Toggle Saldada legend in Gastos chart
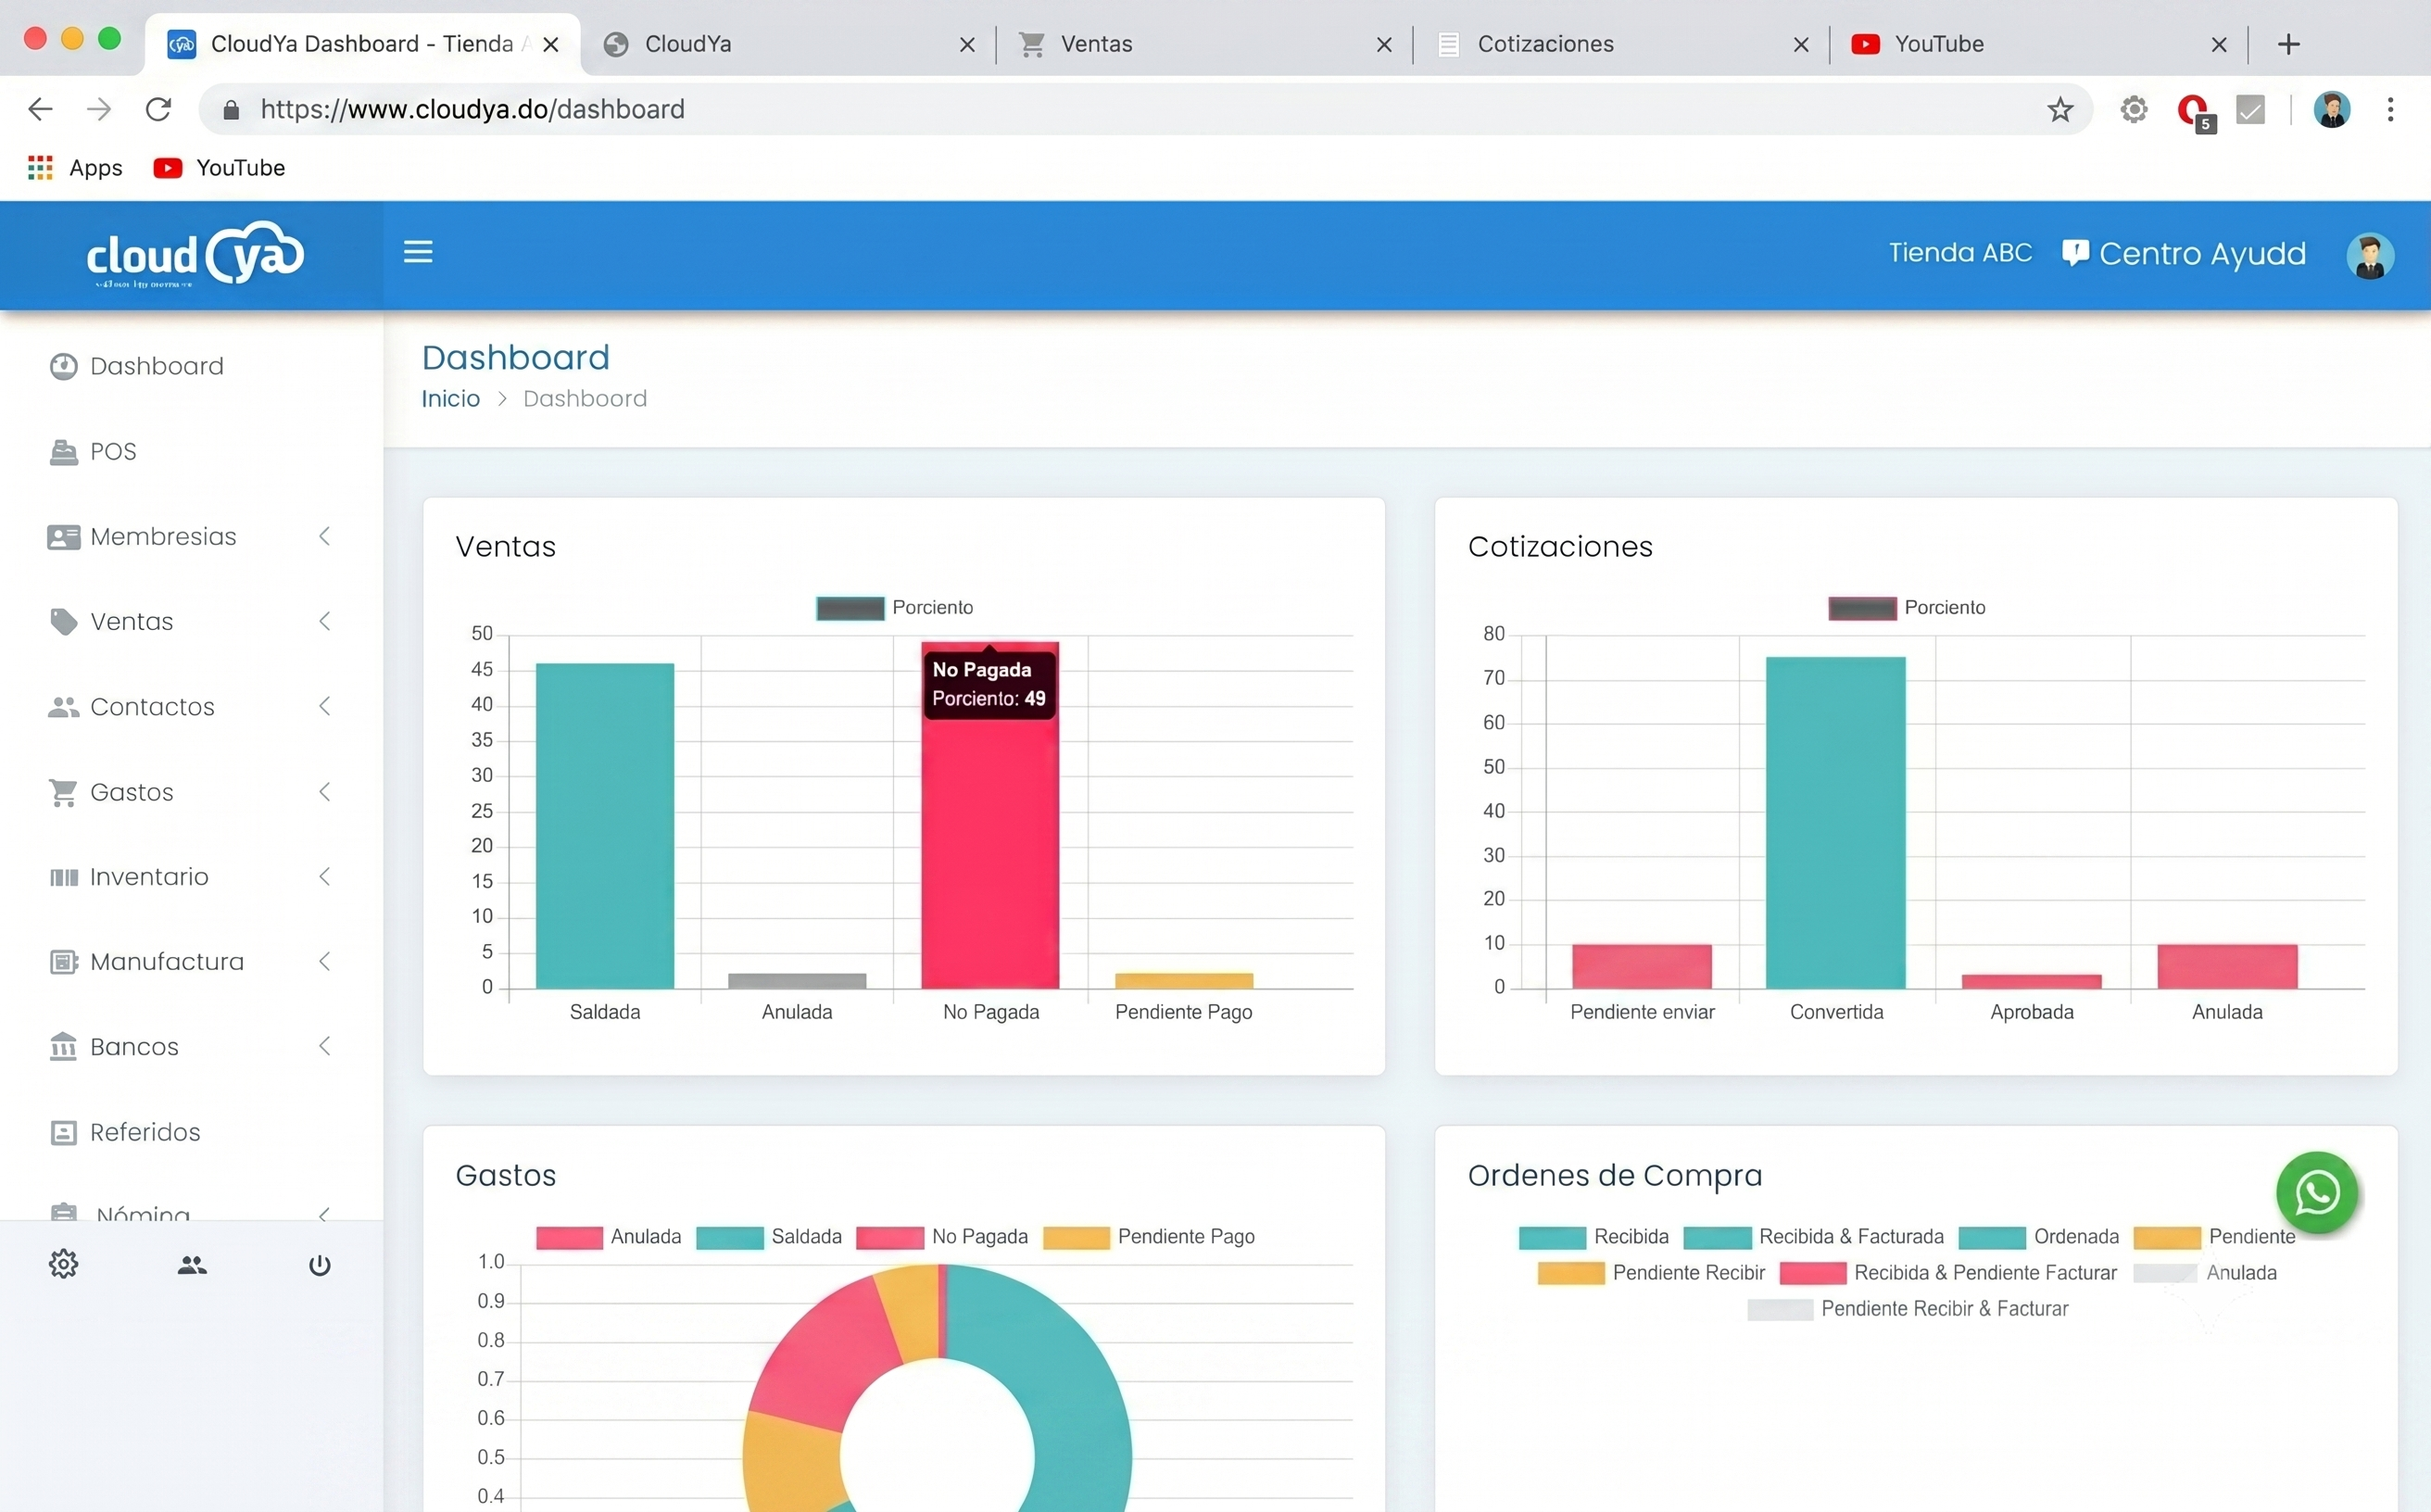 pos(769,1237)
